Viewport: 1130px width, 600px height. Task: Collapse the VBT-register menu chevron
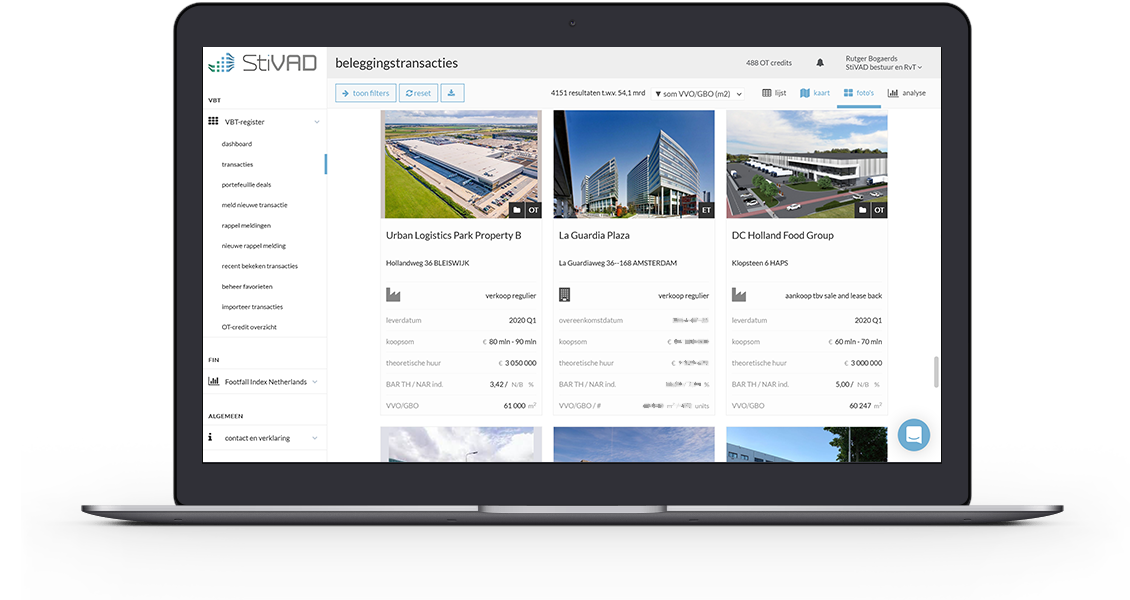tap(316, 122)
